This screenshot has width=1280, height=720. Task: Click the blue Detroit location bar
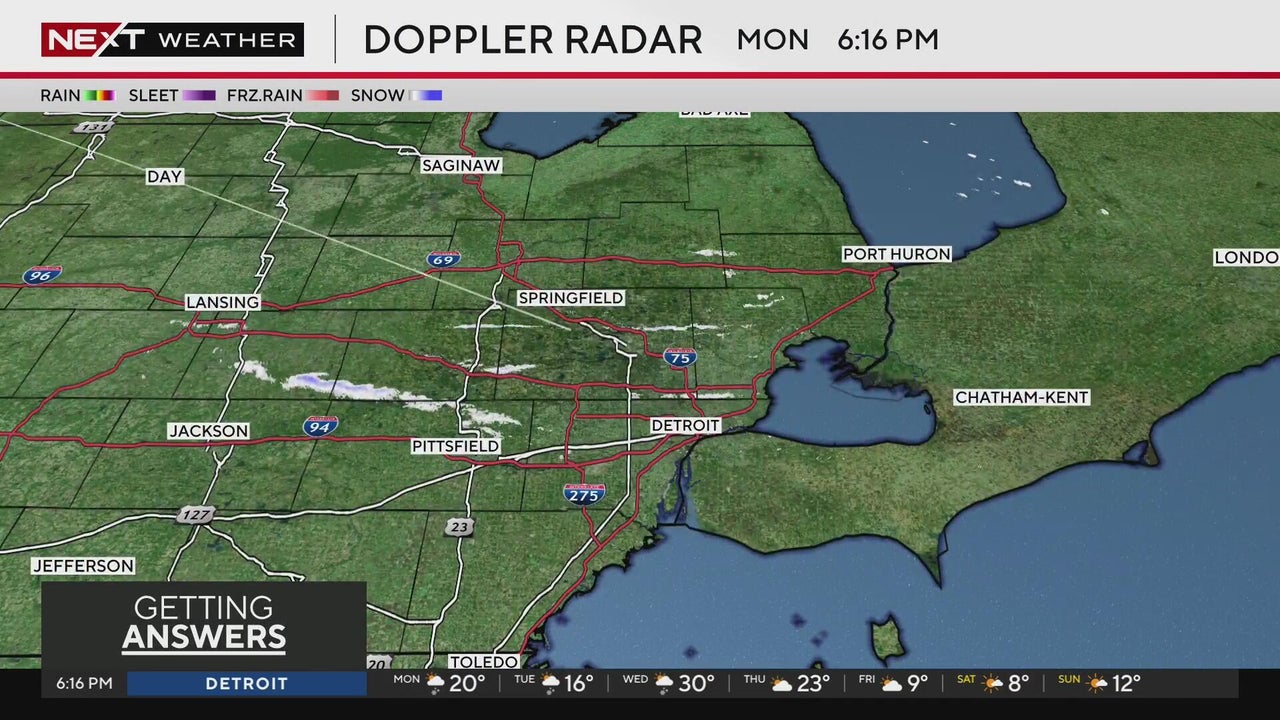pos(246,684)
